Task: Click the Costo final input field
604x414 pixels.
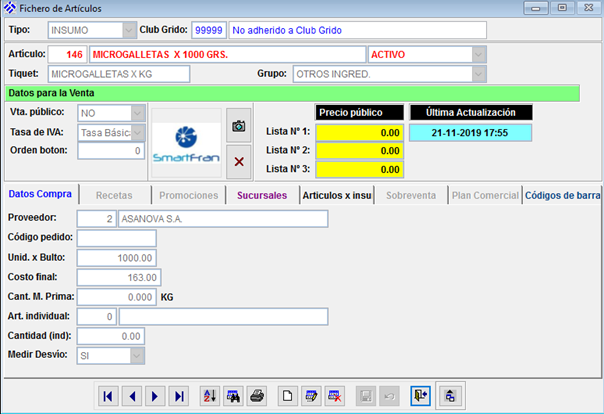Action: 116,276
